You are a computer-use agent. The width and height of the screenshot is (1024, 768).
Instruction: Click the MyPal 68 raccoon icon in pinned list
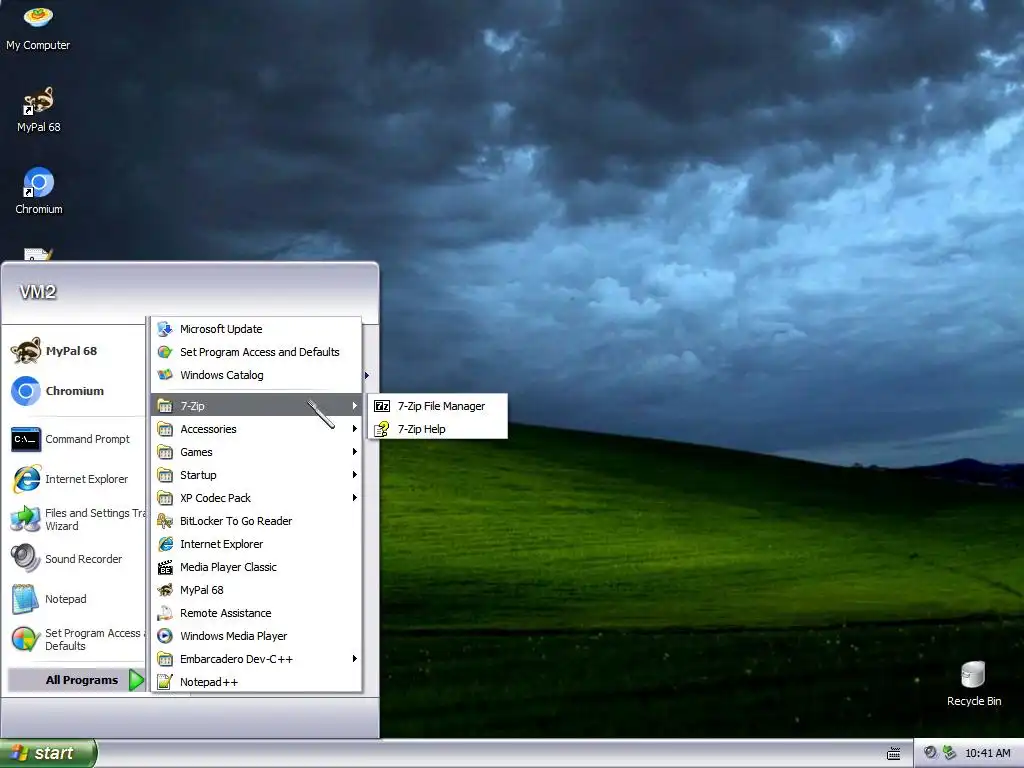click(x=26, y=351)
